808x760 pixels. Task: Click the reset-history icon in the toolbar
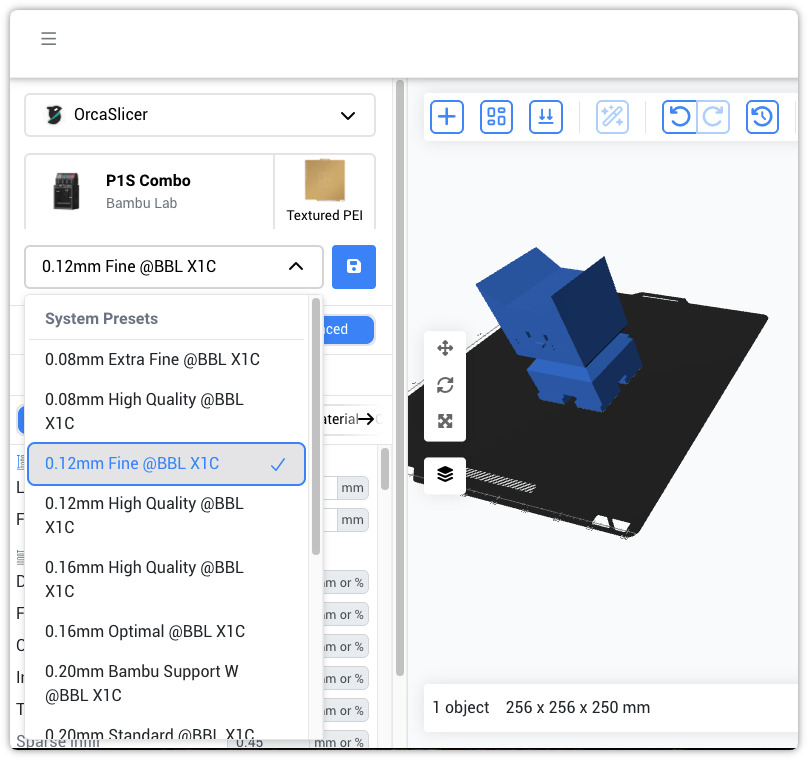point(762,117)
